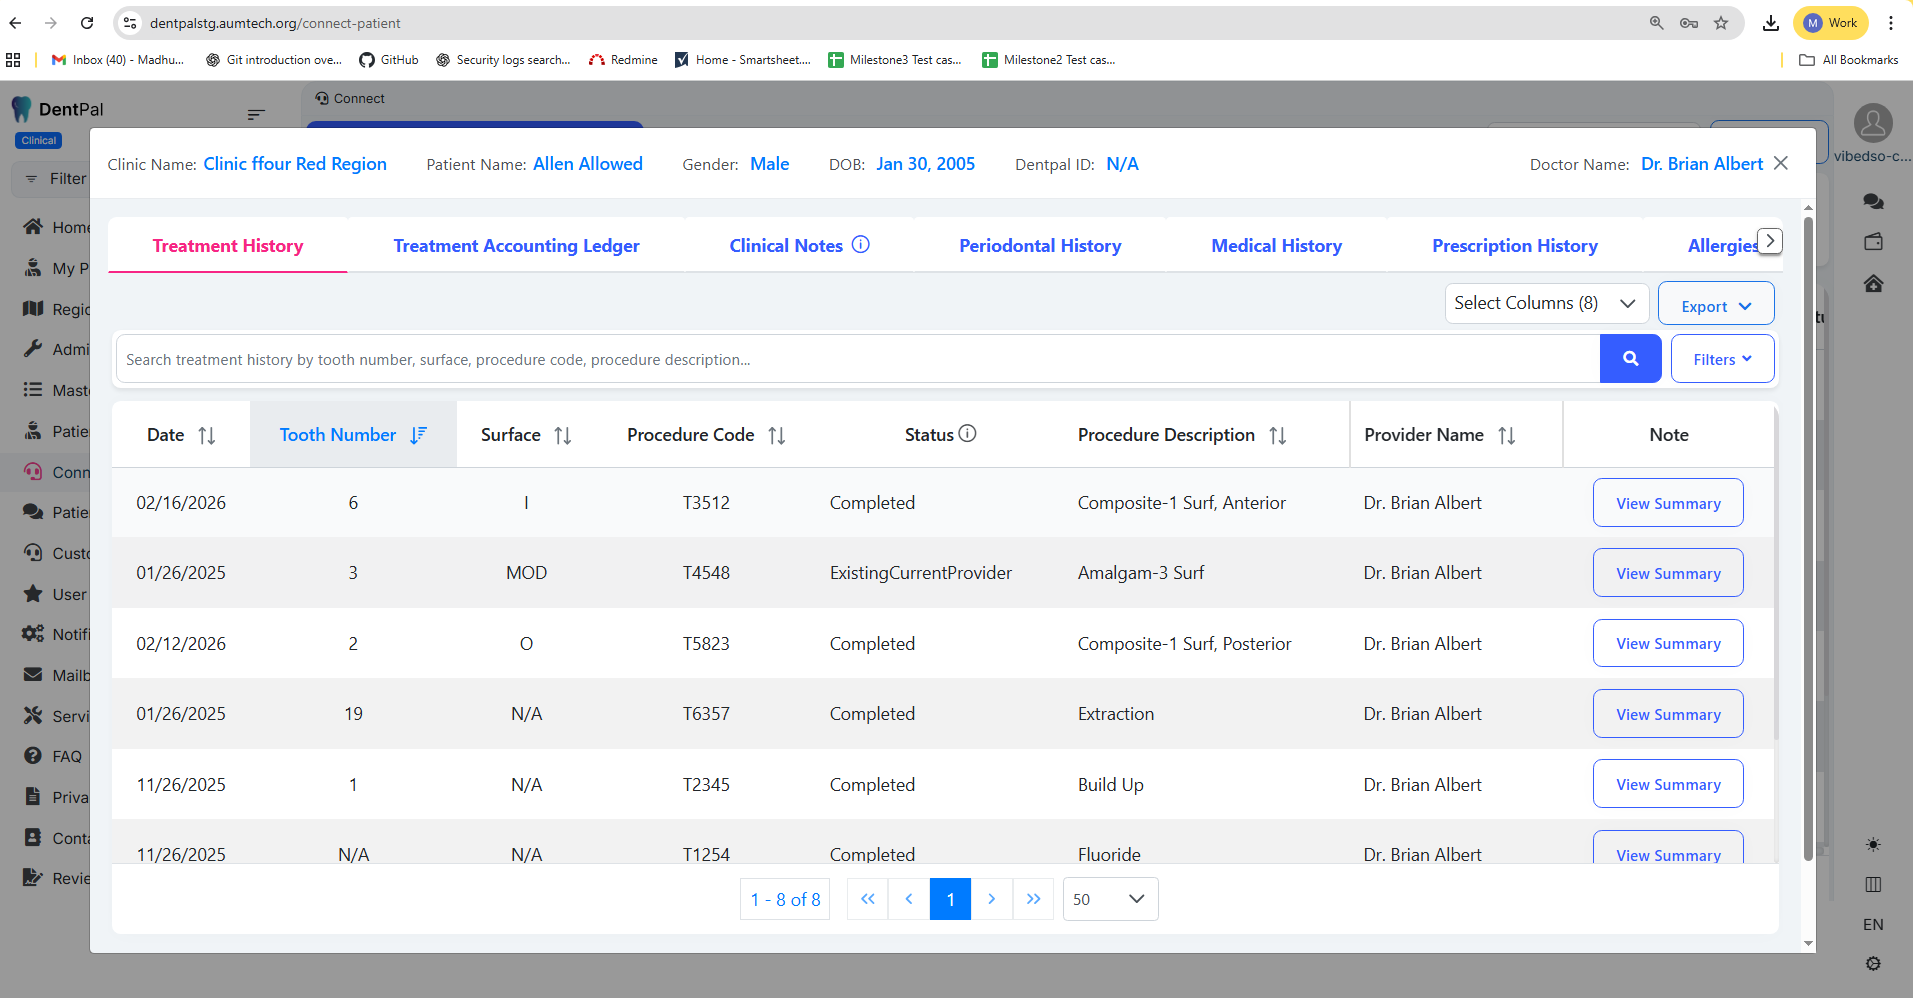1913x998 pixels.
Task: Expand the Export dropdown menu
Action: (x=1715, y=306)
